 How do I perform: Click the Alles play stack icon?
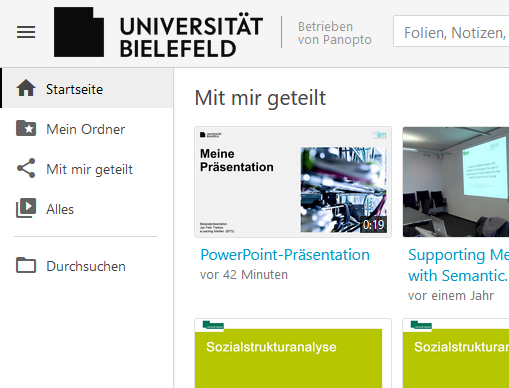coord(26,208)
